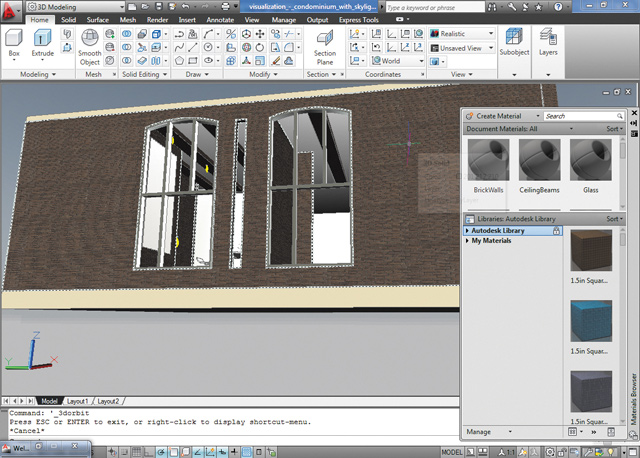Select the Glass material swatch
This screenshot has height=458, width=640.
590,160
